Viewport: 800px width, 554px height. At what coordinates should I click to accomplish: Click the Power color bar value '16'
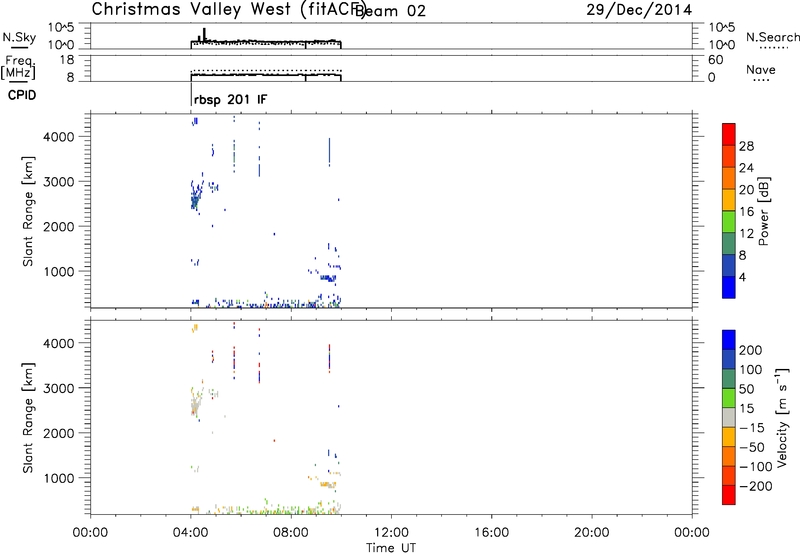pyautogui.click(x=746, y=212)
